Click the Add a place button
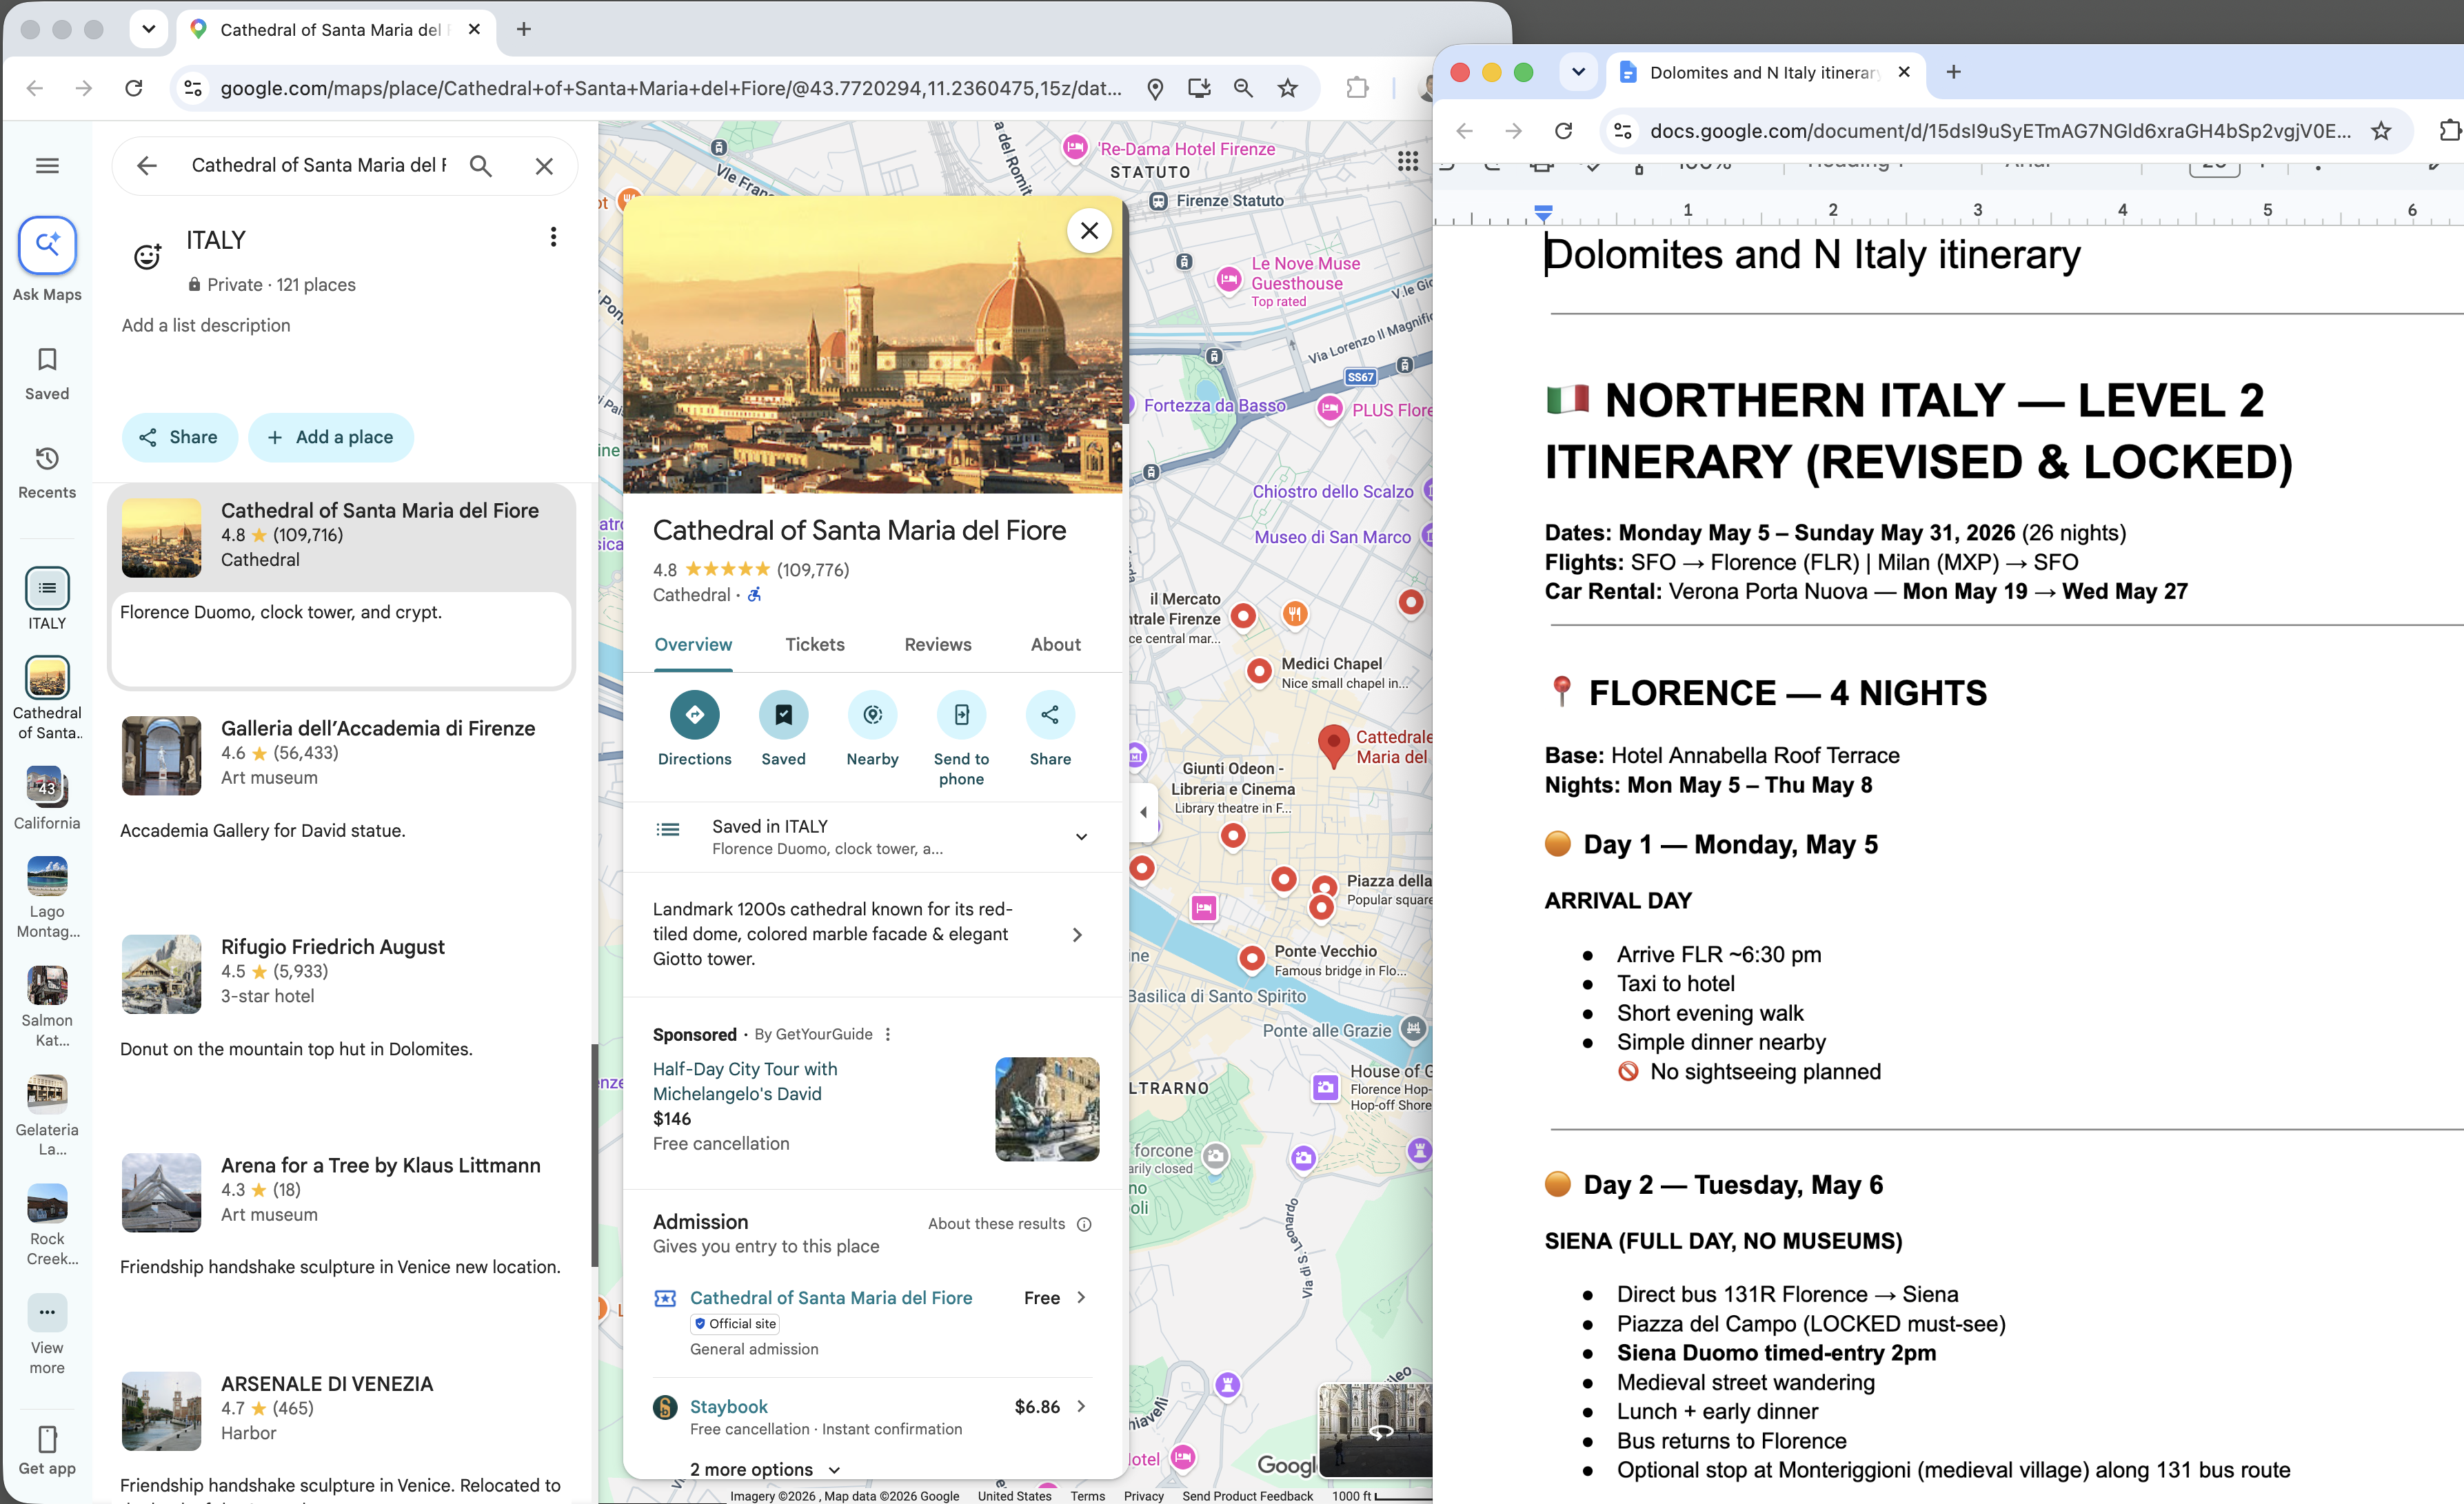 coord(331,437)
